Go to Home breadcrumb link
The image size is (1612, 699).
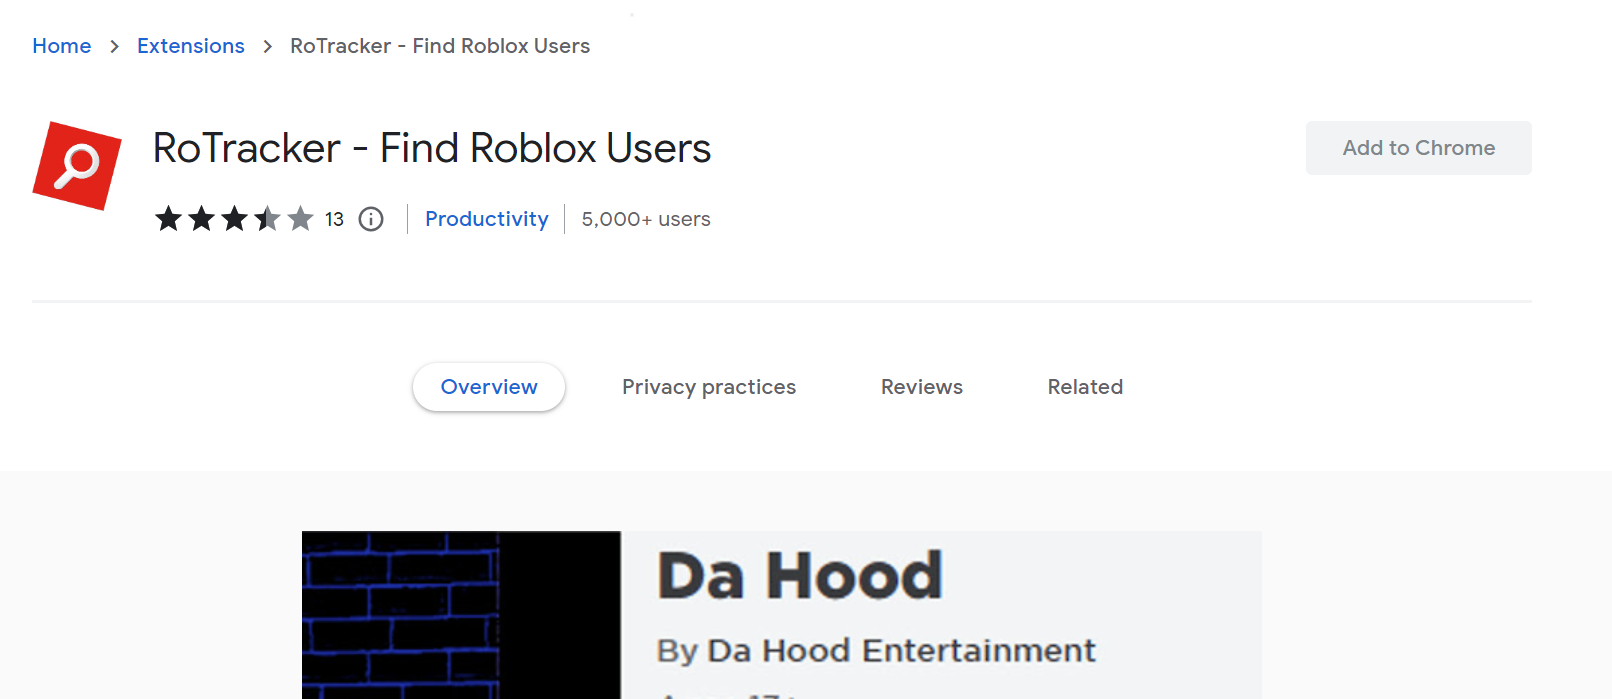[x=62, y=46]
